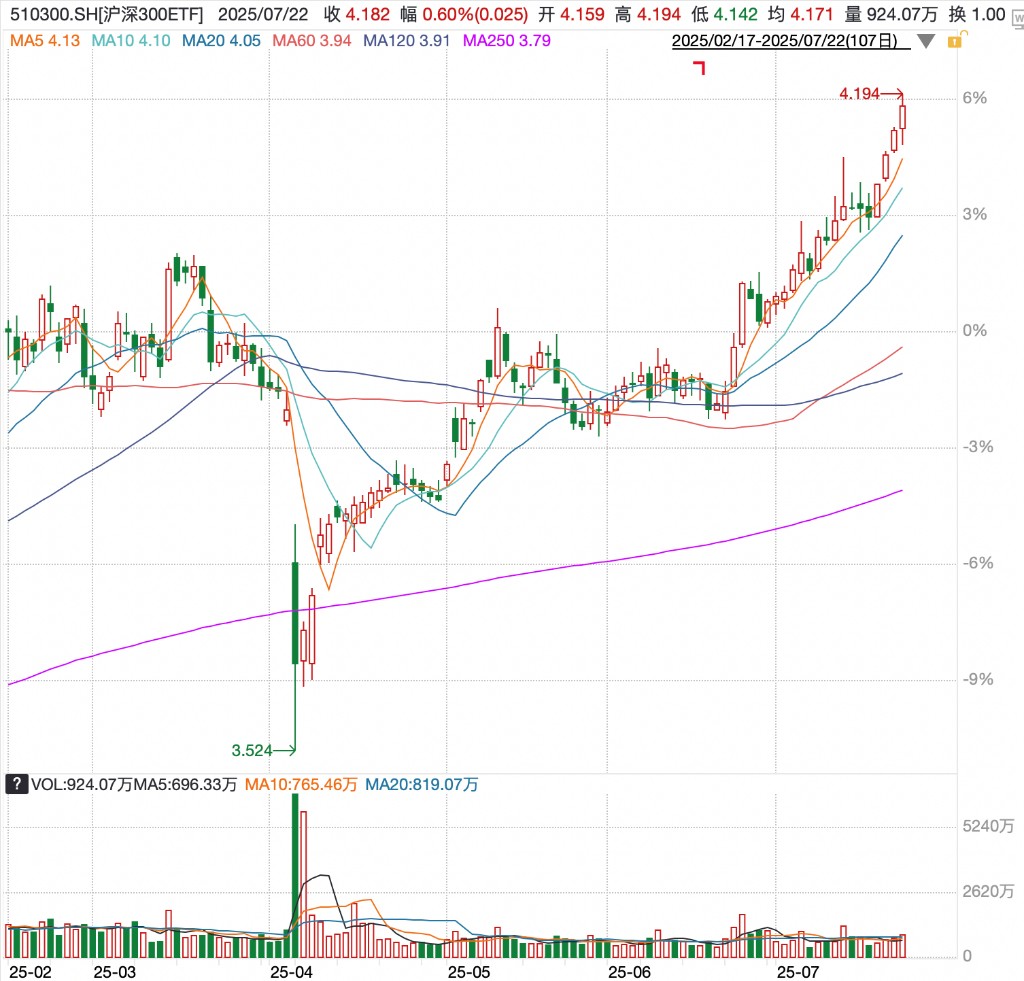Image resolution: width=1024 pixels, height=981 pixels.
Task: Click the 2025/02/17-2025/07/22 date range link
Action: coord(790,41)
